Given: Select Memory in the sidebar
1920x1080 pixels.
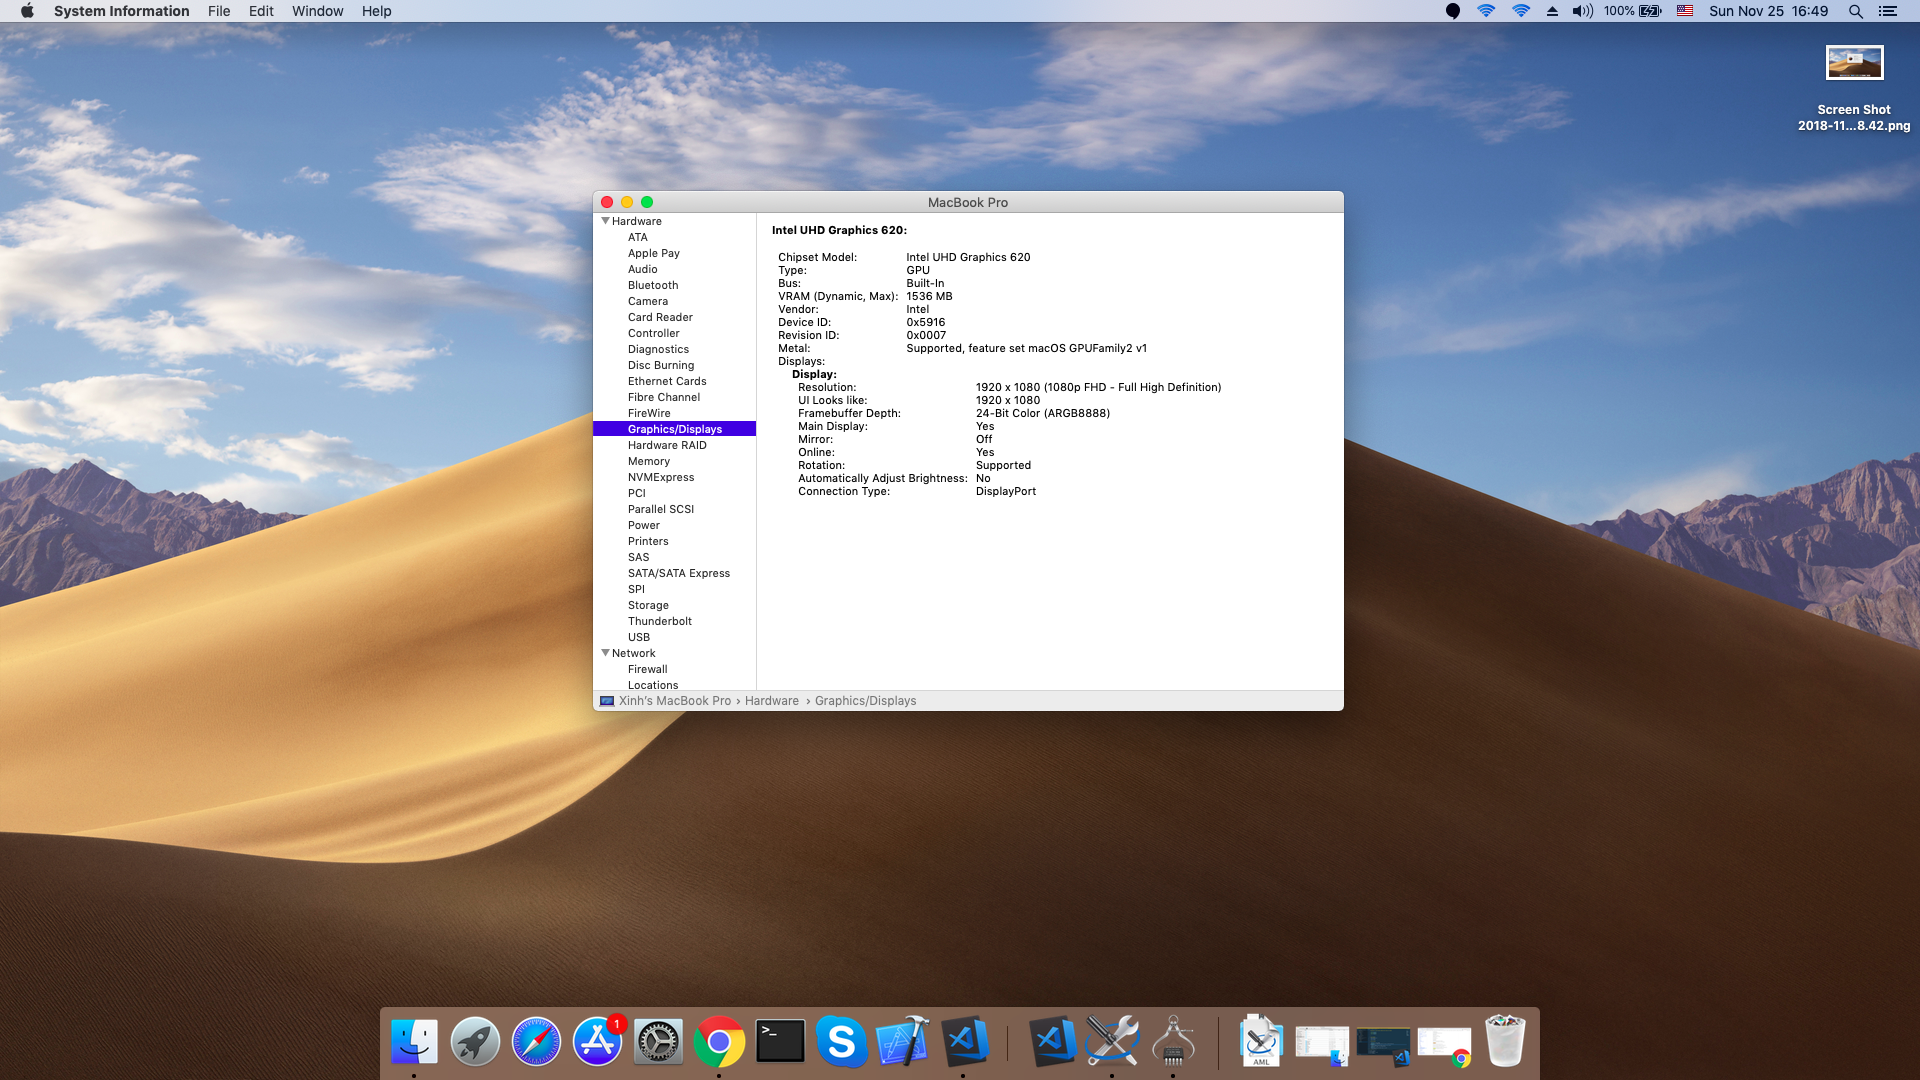Looking at the screenshot, I should click(x=649, y=461).
